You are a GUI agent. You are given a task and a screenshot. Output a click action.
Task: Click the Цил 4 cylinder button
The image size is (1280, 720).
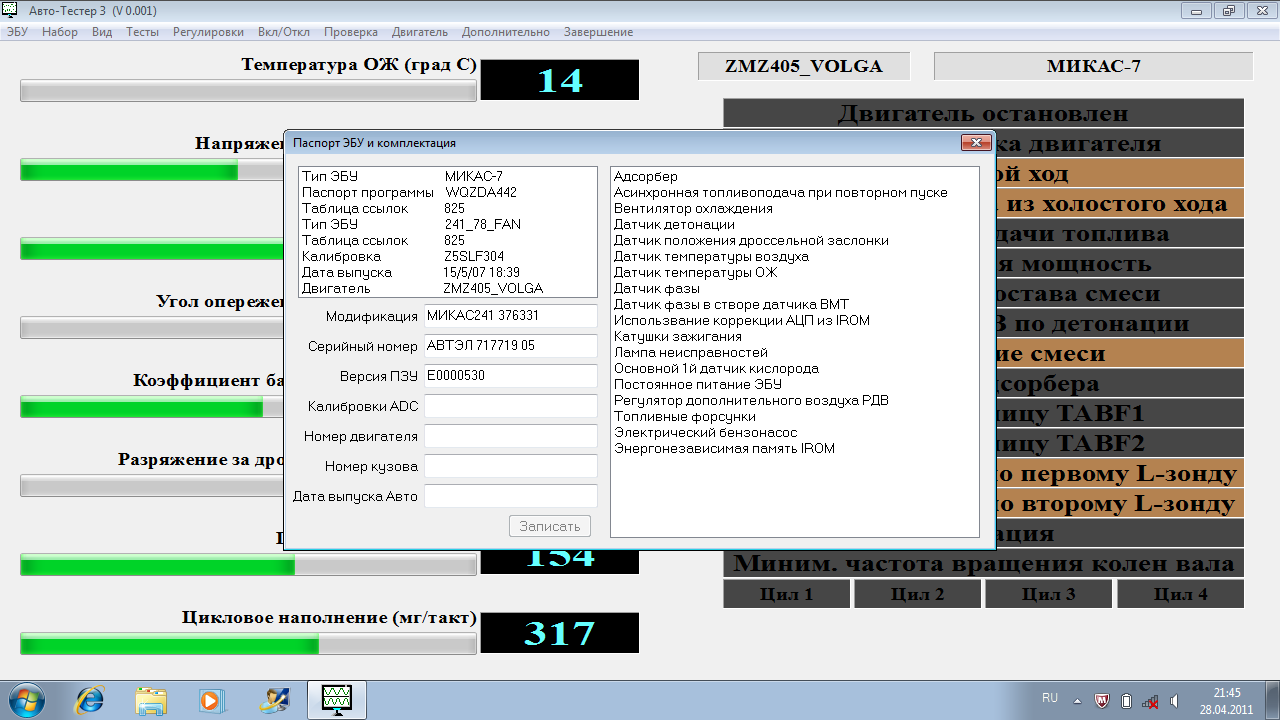[1180, 593]
